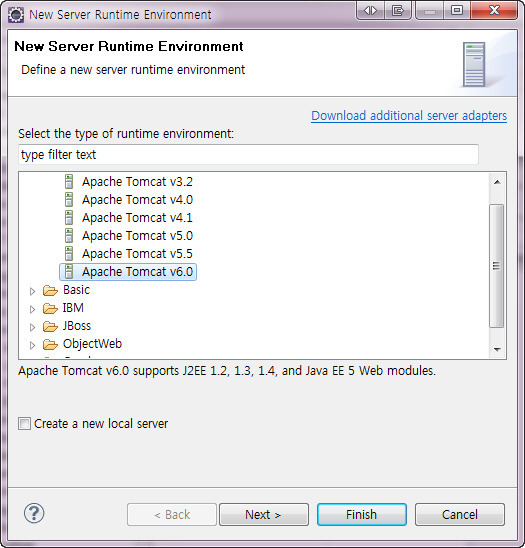The width and height of the screenshot is (525, 548).
Task: Select the JBoss folder label
Action: [77, 326]
